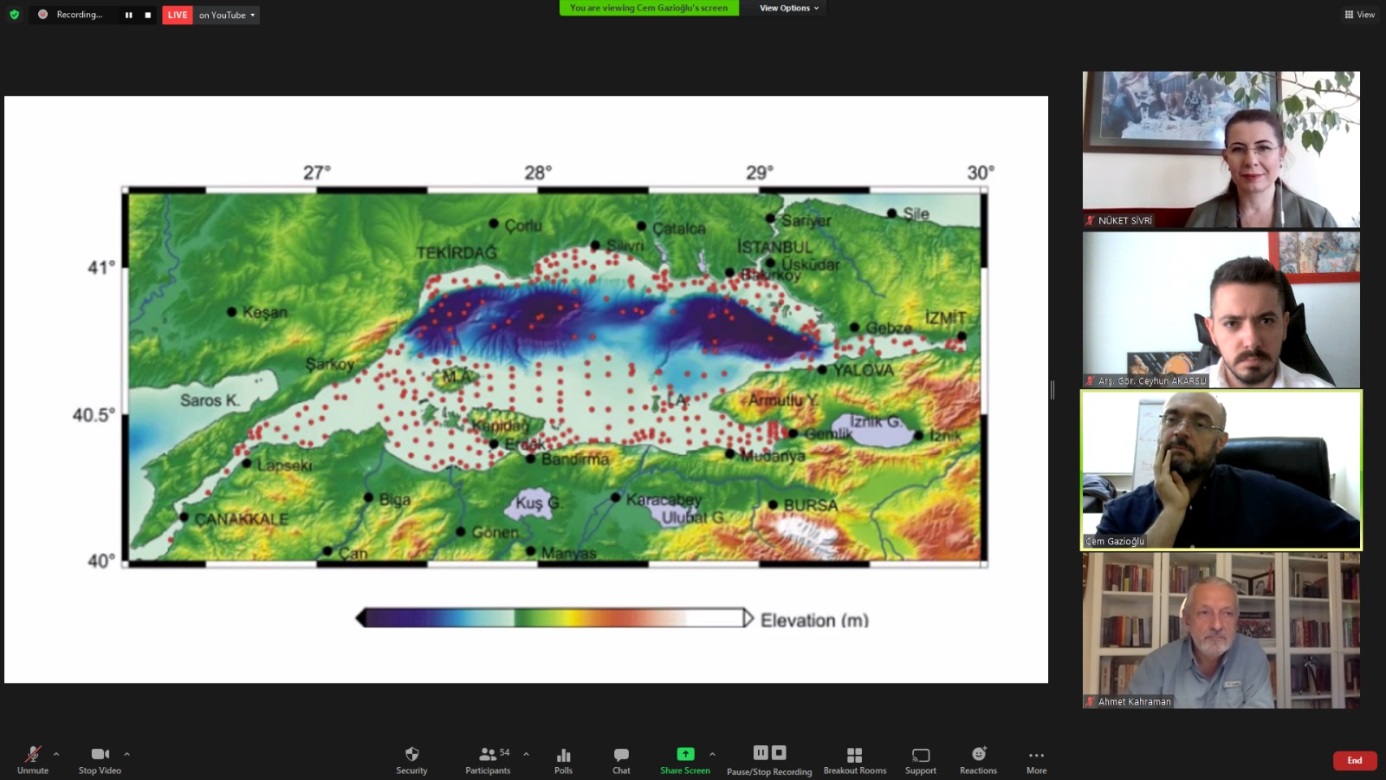Open the Chat panel
Image resolution: width=1386 pixels, height=780 pixels.
point(621,759)
